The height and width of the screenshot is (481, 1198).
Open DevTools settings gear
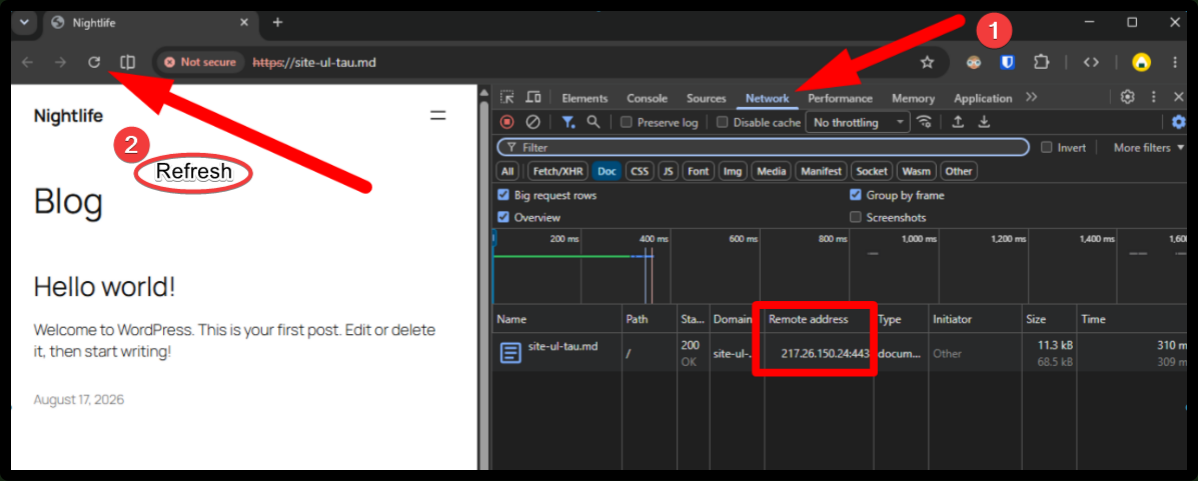coord(1128,97)
